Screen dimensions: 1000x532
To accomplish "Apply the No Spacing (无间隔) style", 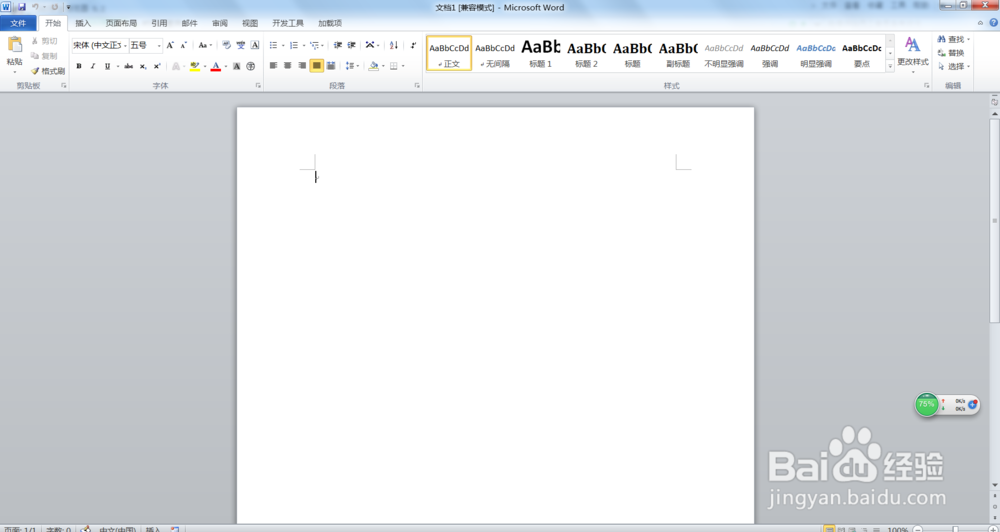I will (x=495, y=53).
